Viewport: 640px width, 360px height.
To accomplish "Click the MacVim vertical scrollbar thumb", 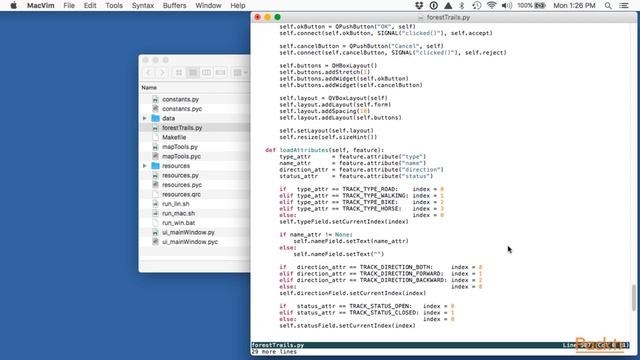I will tap(633, 298).
